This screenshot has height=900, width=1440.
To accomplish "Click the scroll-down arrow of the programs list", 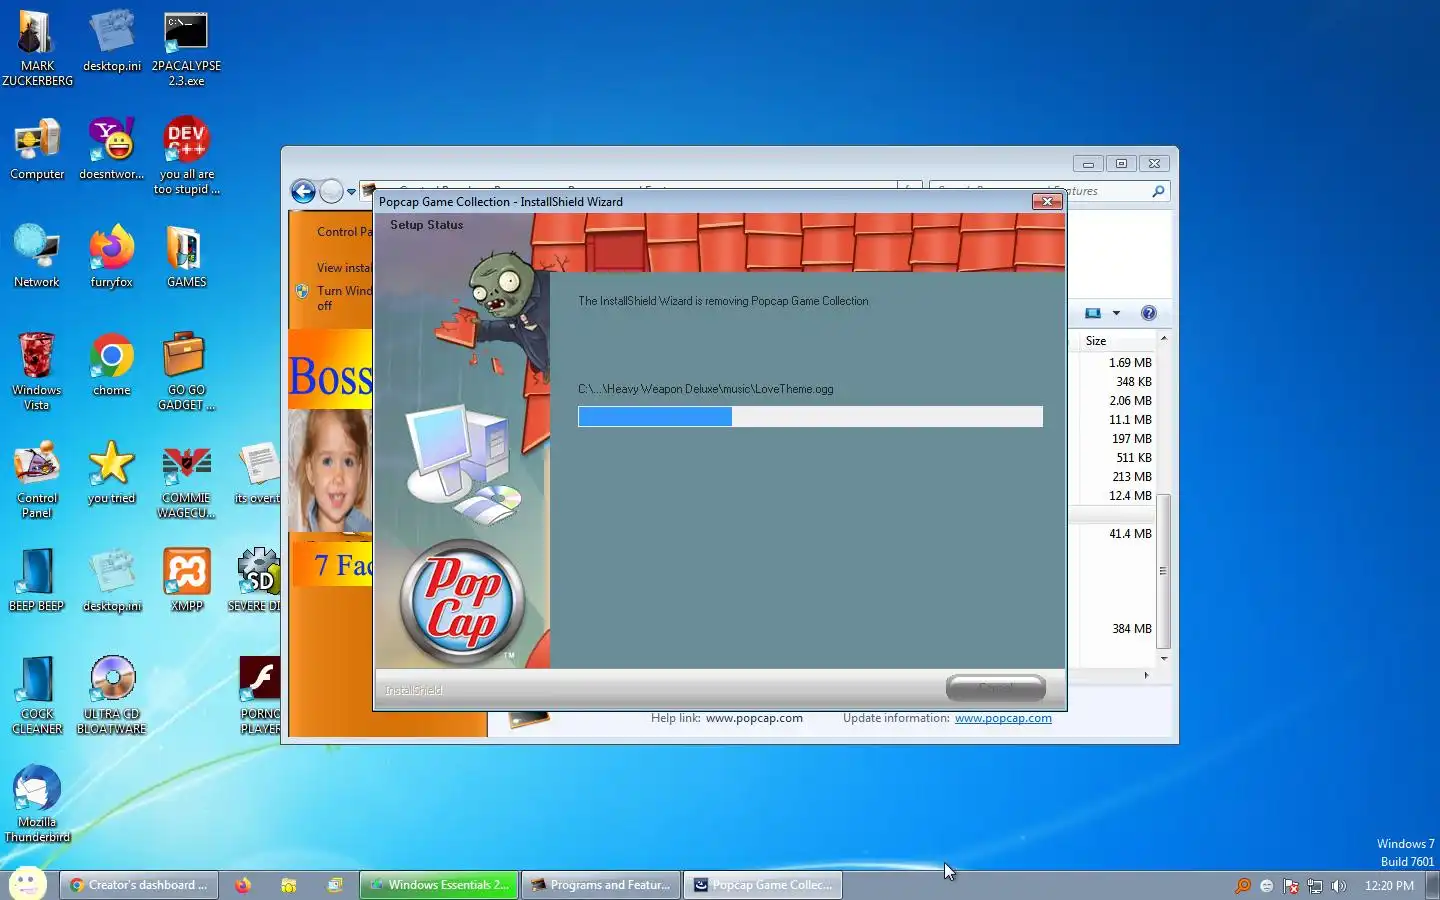I will coord(1163,659).
